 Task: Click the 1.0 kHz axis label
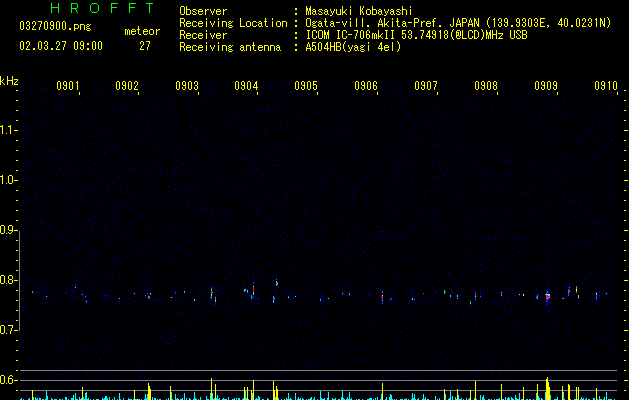(8, 180)
